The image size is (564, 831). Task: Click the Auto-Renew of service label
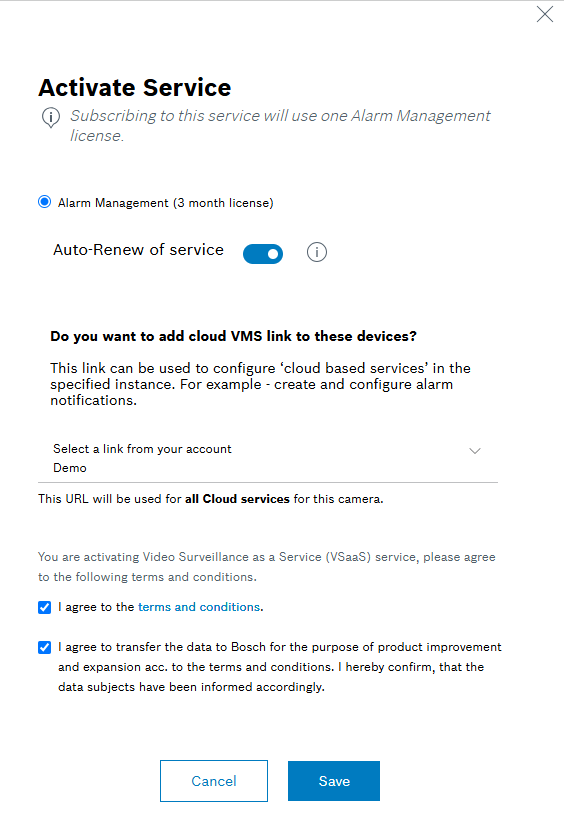click(x=138, y=250)
